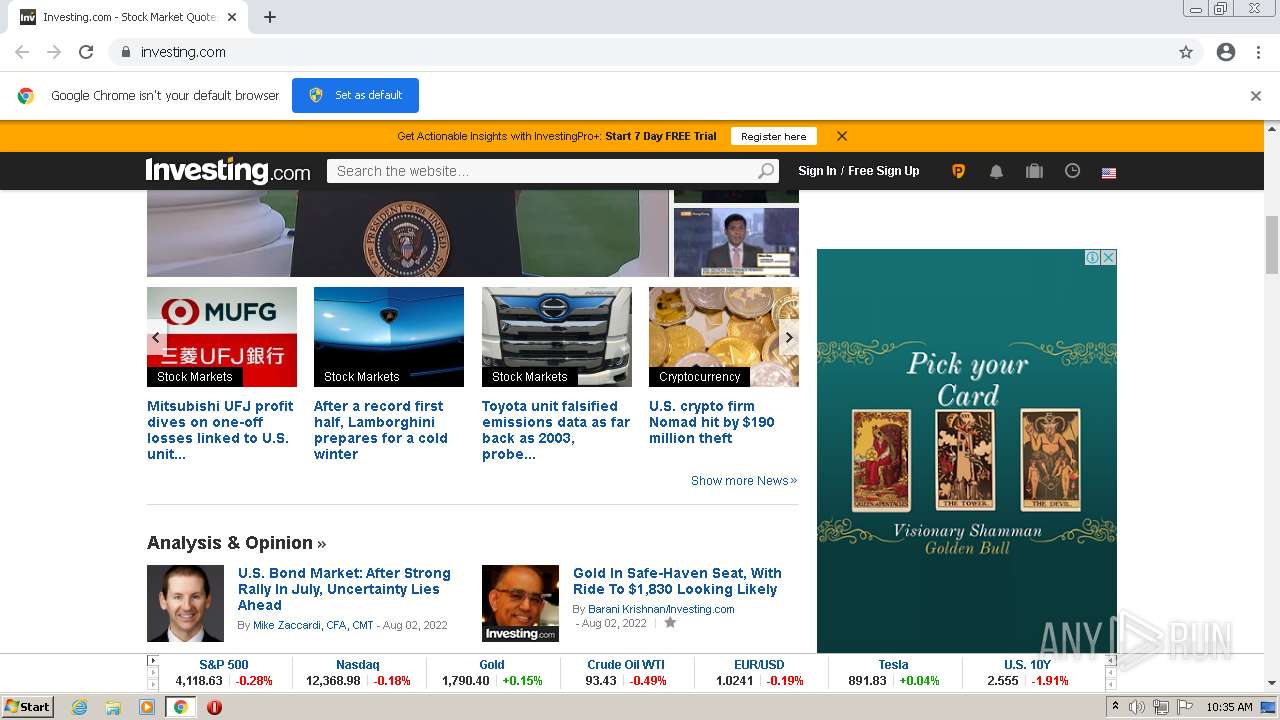Click the Register here button
This screenshot has height=720, width=1280.
(x=773, y=136)
